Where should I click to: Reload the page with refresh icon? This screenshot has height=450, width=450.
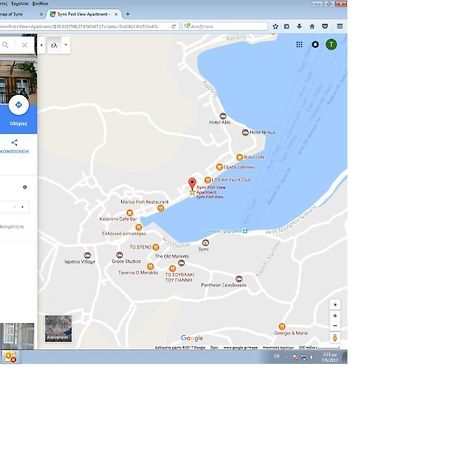[x=174, y=26]
